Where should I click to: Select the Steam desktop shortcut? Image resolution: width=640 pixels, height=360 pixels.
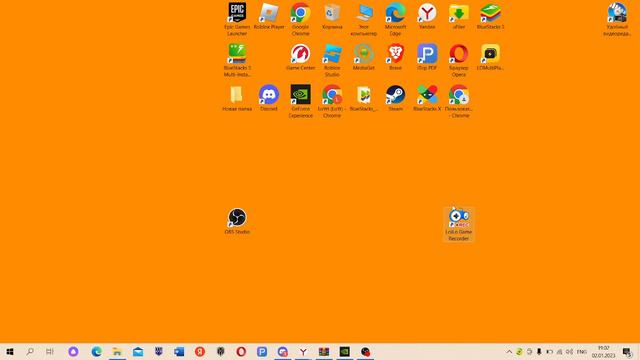point(396,98)
